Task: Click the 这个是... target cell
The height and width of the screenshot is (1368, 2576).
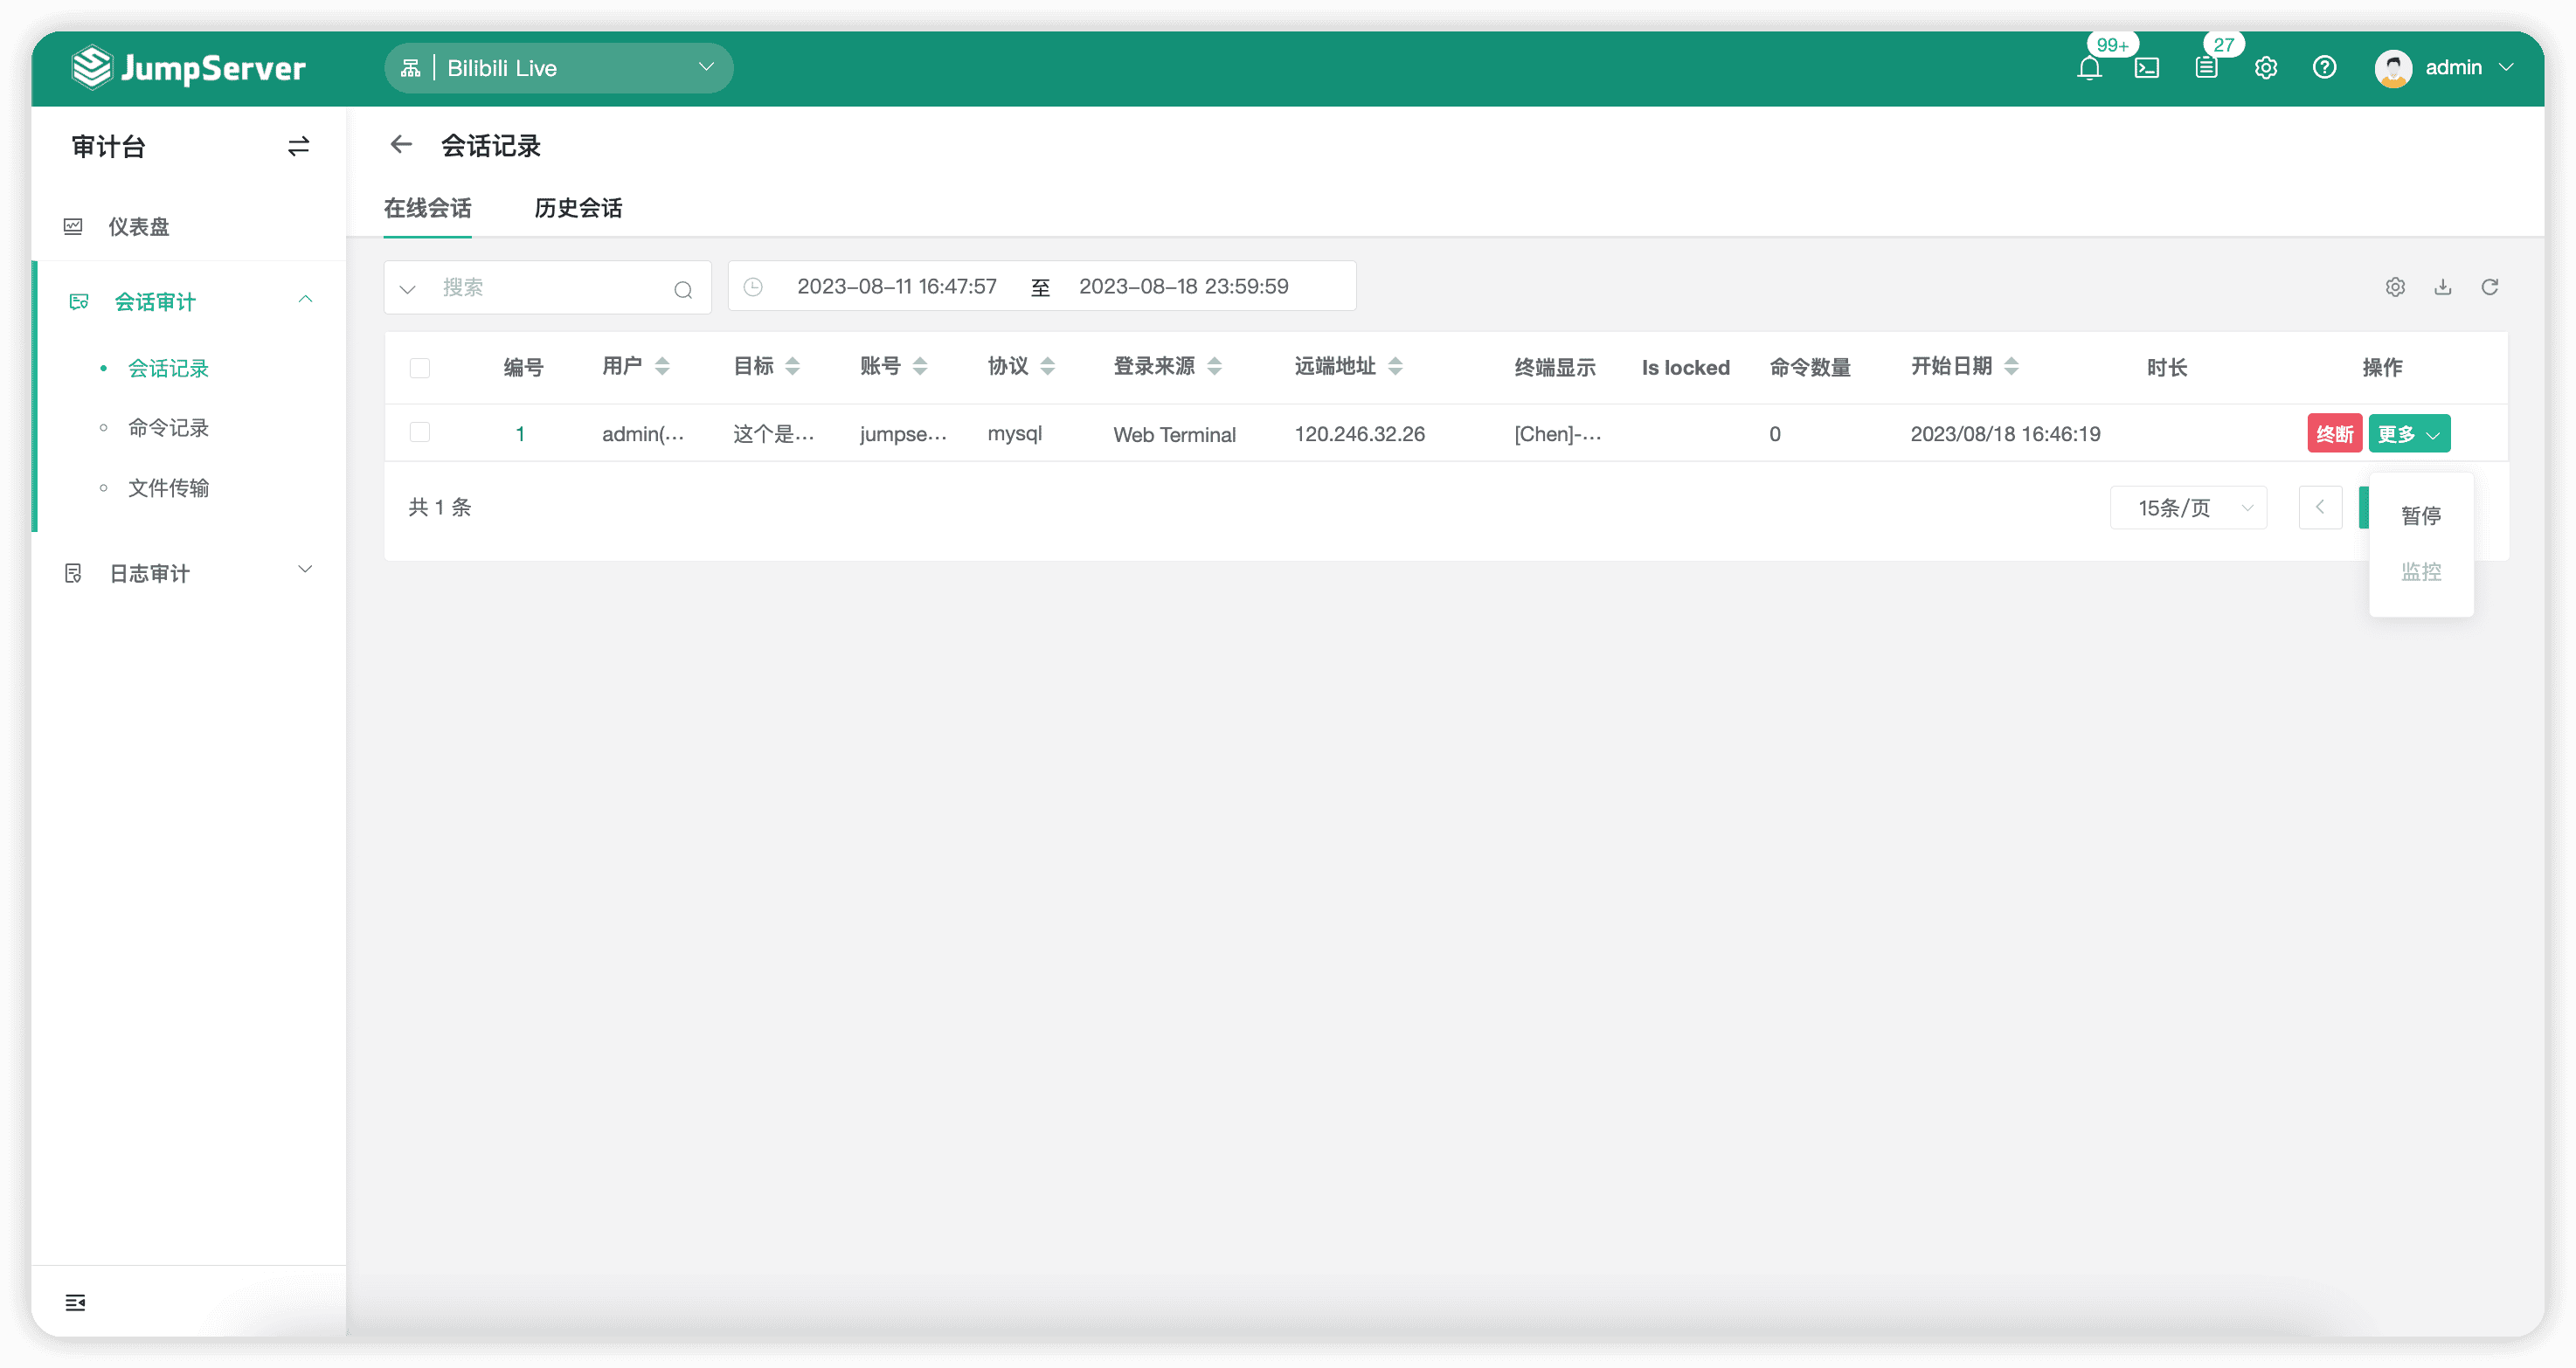Action: click(x=774, y=434)
